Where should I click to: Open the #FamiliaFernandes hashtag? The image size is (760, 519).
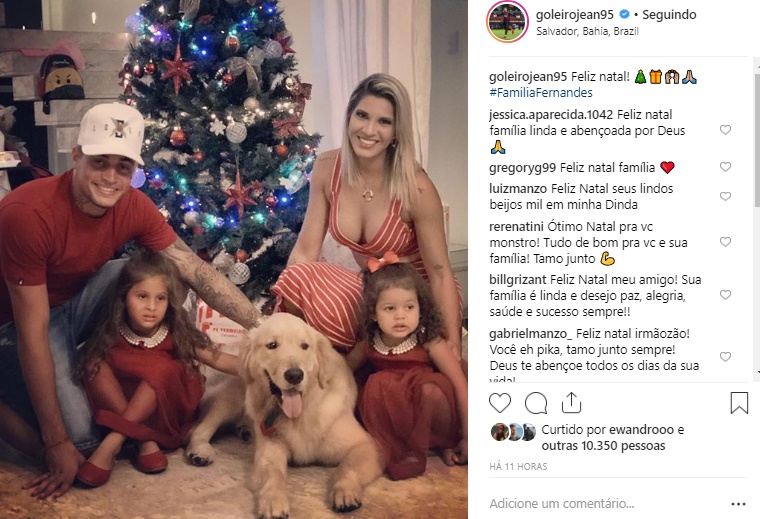coord(540,93)
